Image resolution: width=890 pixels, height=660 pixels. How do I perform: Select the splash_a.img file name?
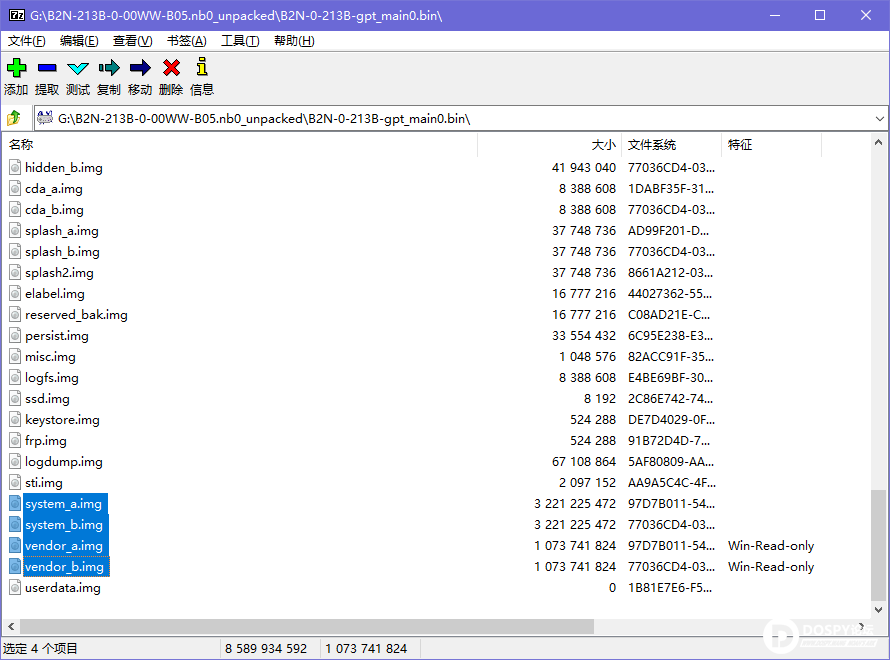tap(62, 230)
